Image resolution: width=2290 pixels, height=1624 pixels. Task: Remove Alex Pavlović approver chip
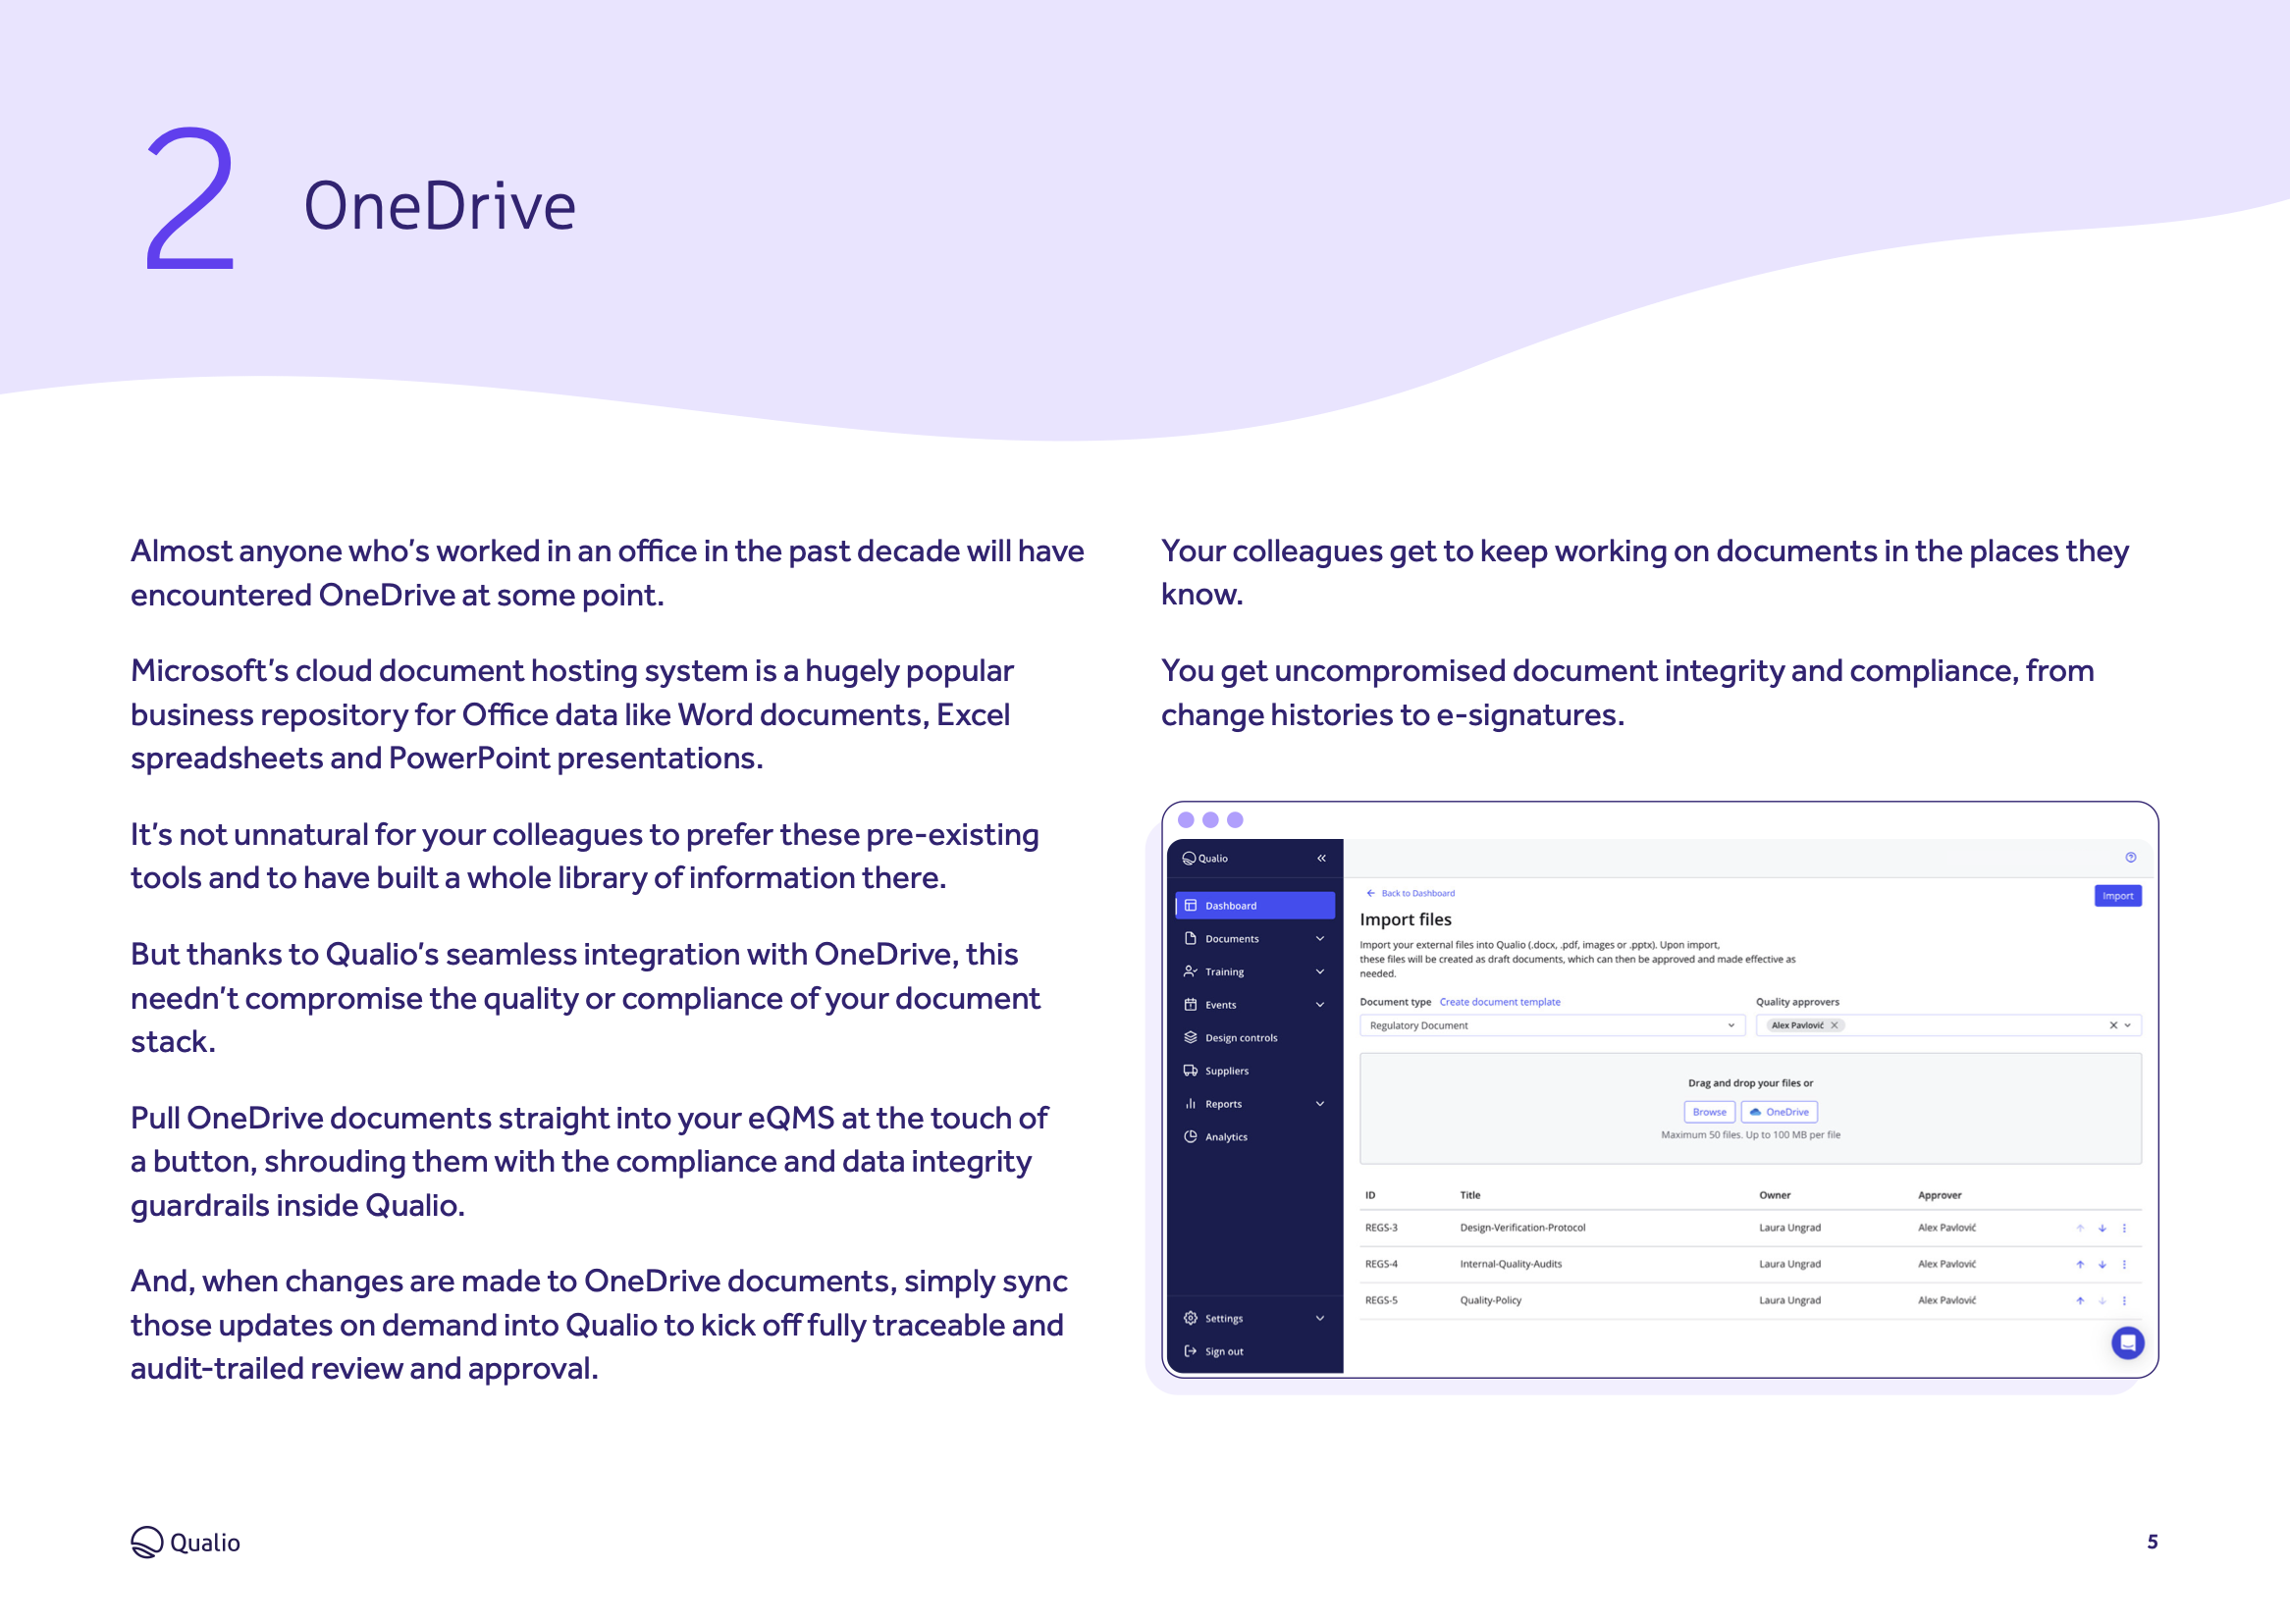coord(1834,1025)
